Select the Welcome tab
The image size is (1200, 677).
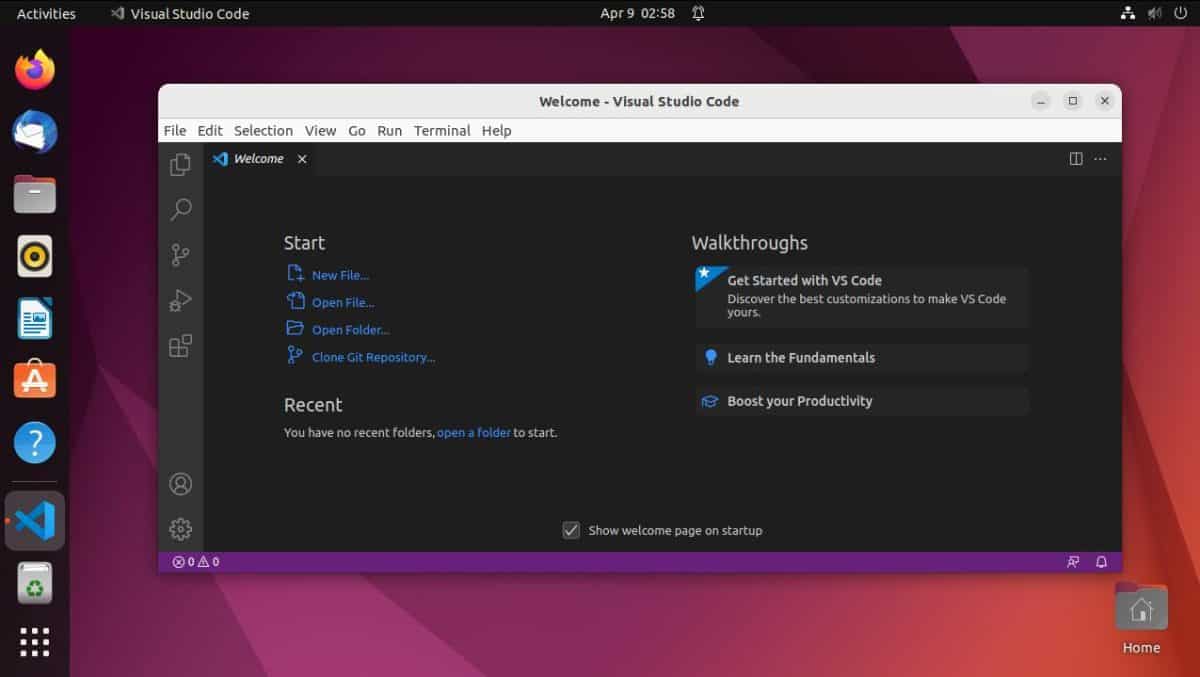click(x=256, y=158)
